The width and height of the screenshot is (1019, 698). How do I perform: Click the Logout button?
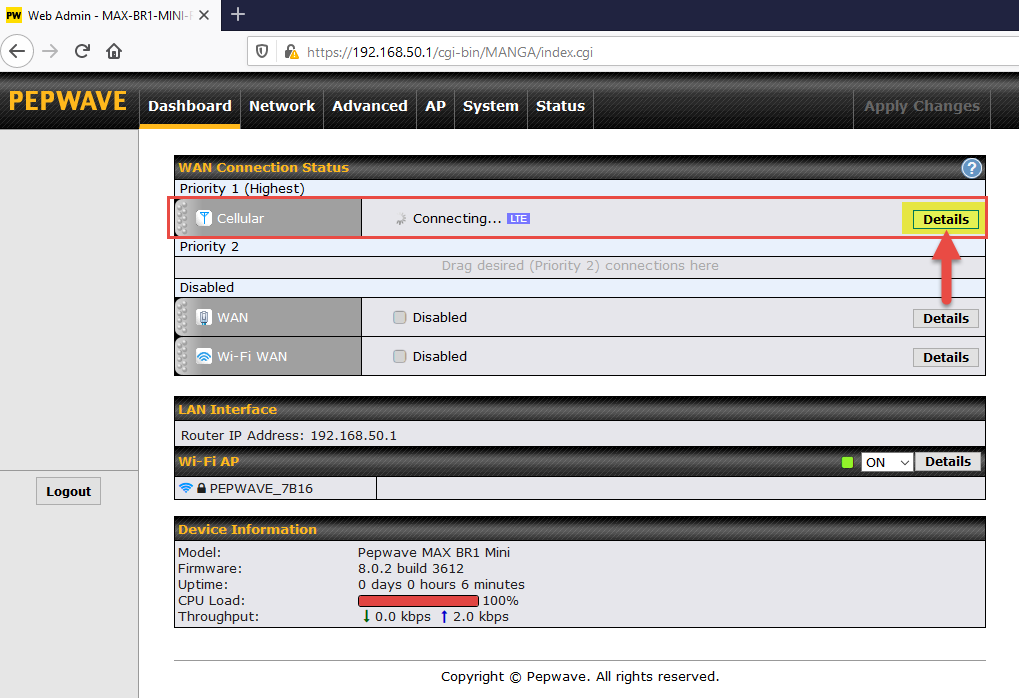[x=68, y=491]
